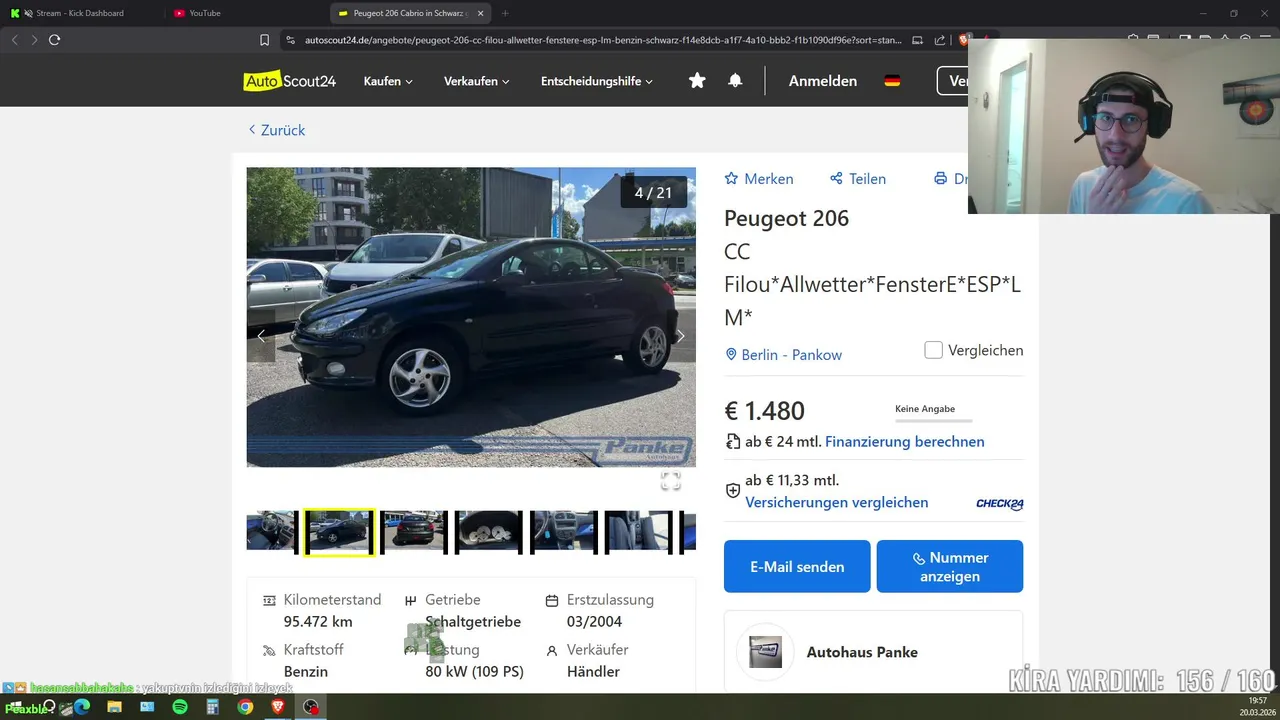Go back via Zurück link
The width and height of the screenshot is (1280, 720).
point(277,130)
